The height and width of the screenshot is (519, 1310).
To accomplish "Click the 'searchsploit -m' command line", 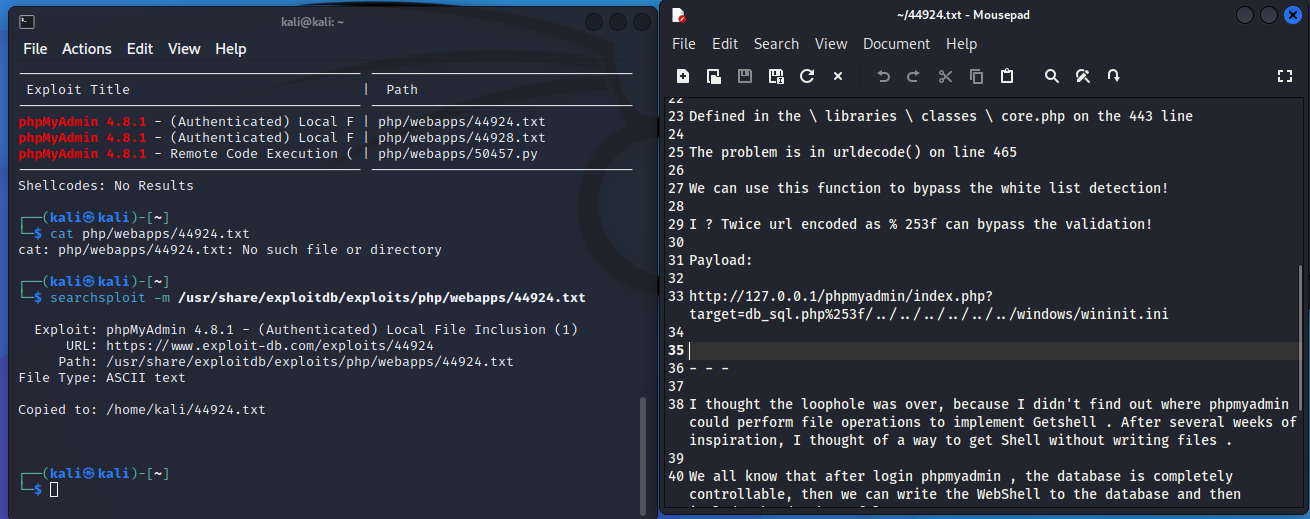I will pos(318,297).
